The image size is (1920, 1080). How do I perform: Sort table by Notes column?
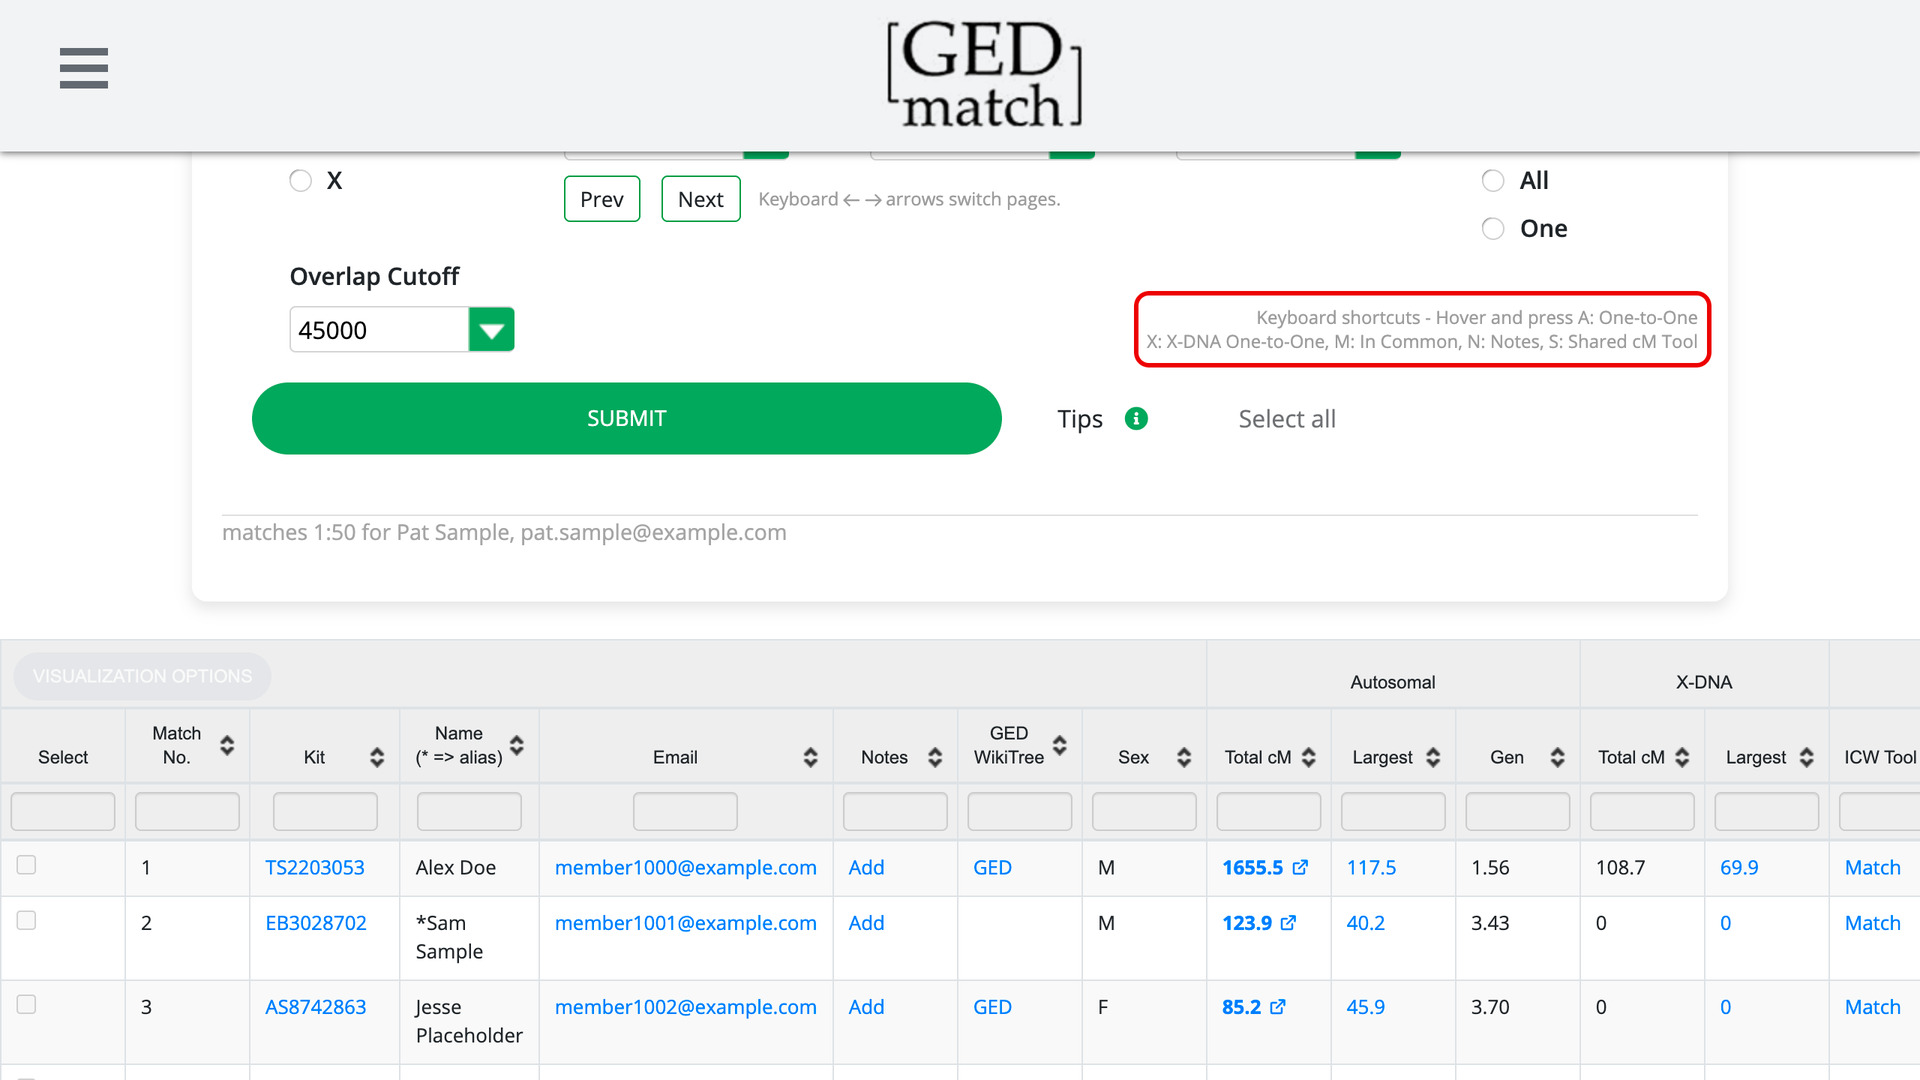[935, 757]
